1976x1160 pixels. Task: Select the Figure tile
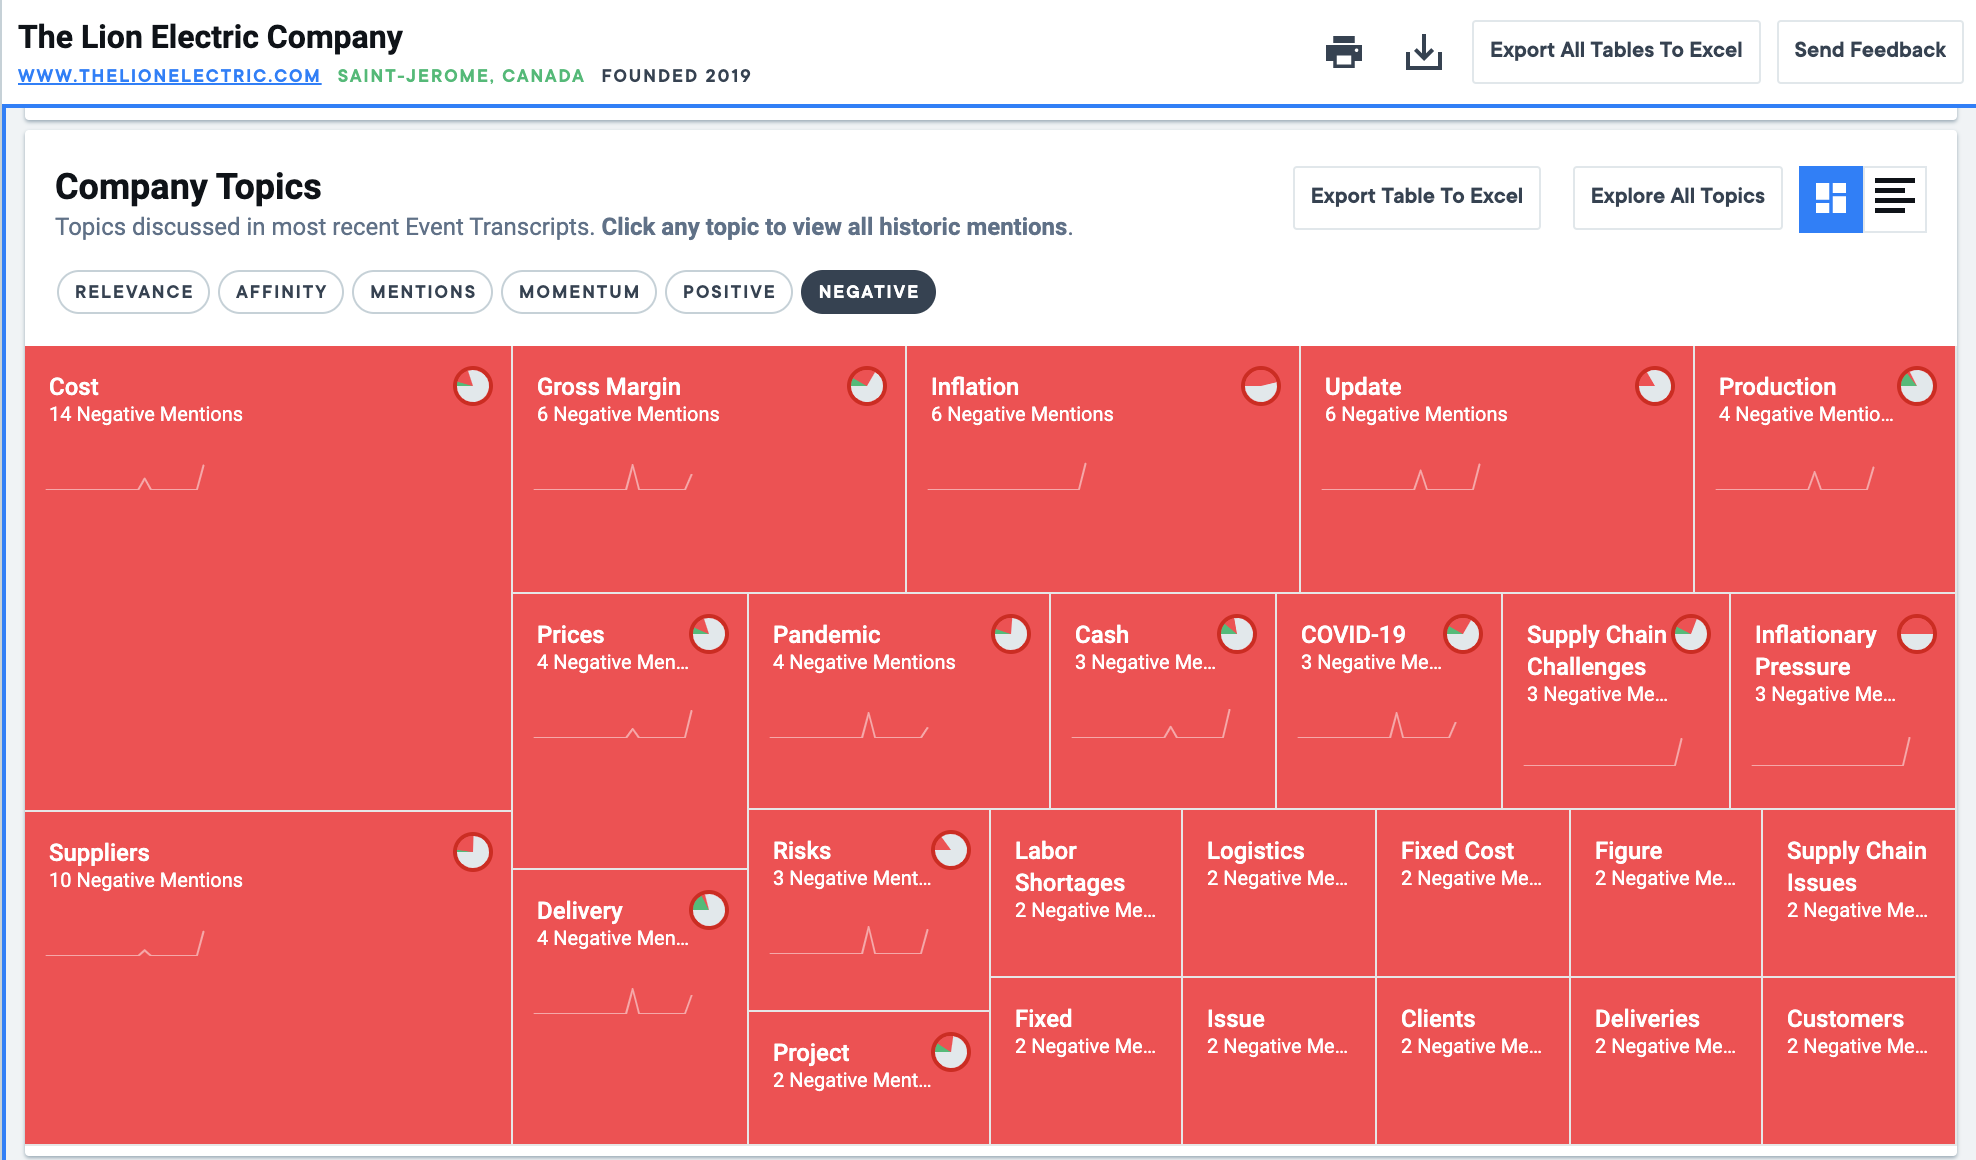(x=1666, y=893)
